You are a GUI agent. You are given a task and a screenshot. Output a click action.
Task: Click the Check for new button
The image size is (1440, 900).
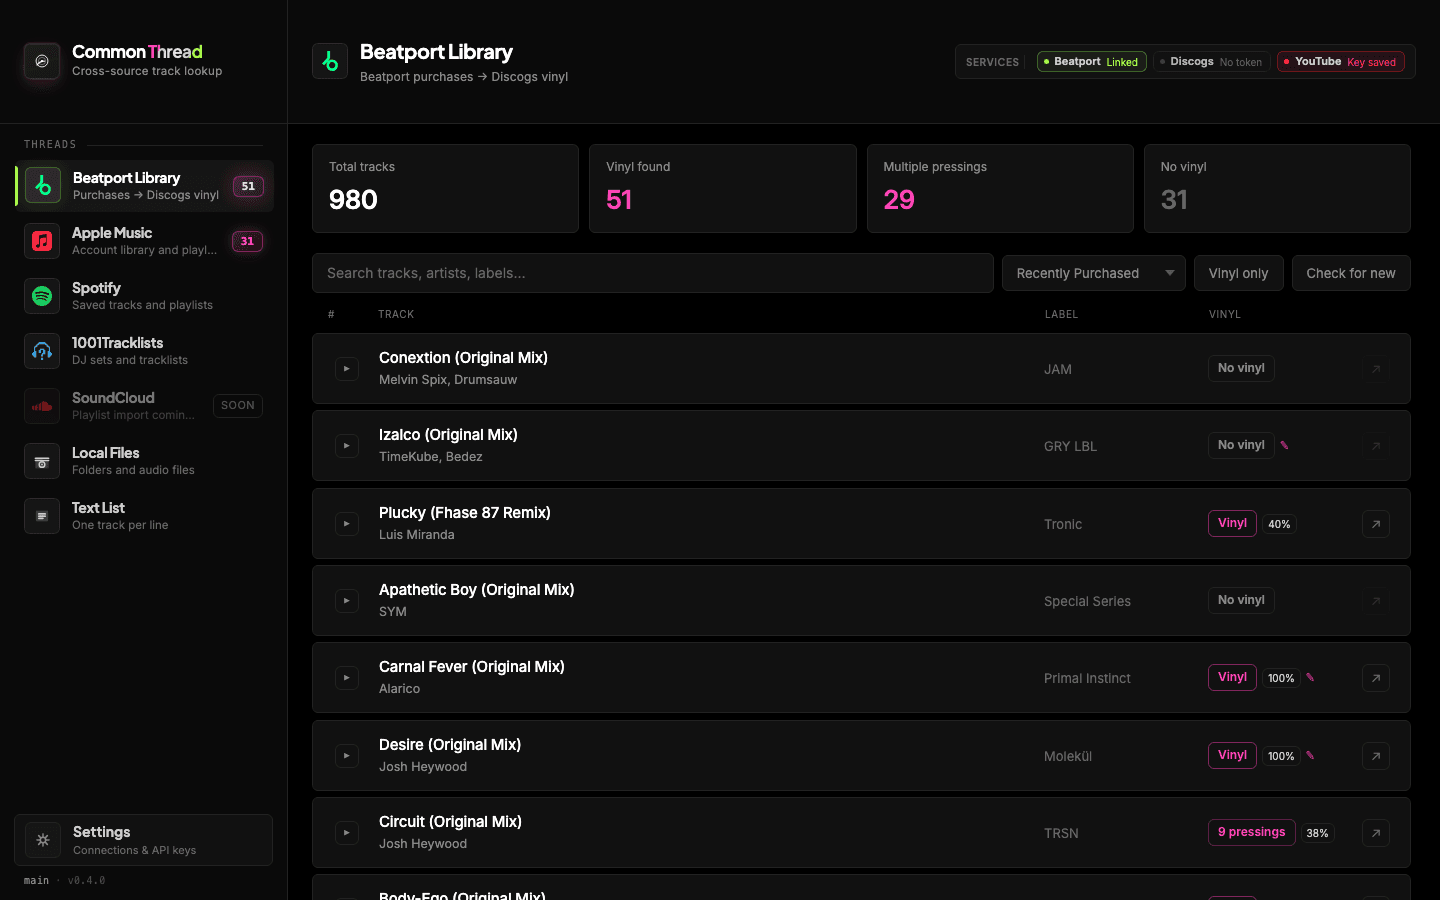(1351, 273)
